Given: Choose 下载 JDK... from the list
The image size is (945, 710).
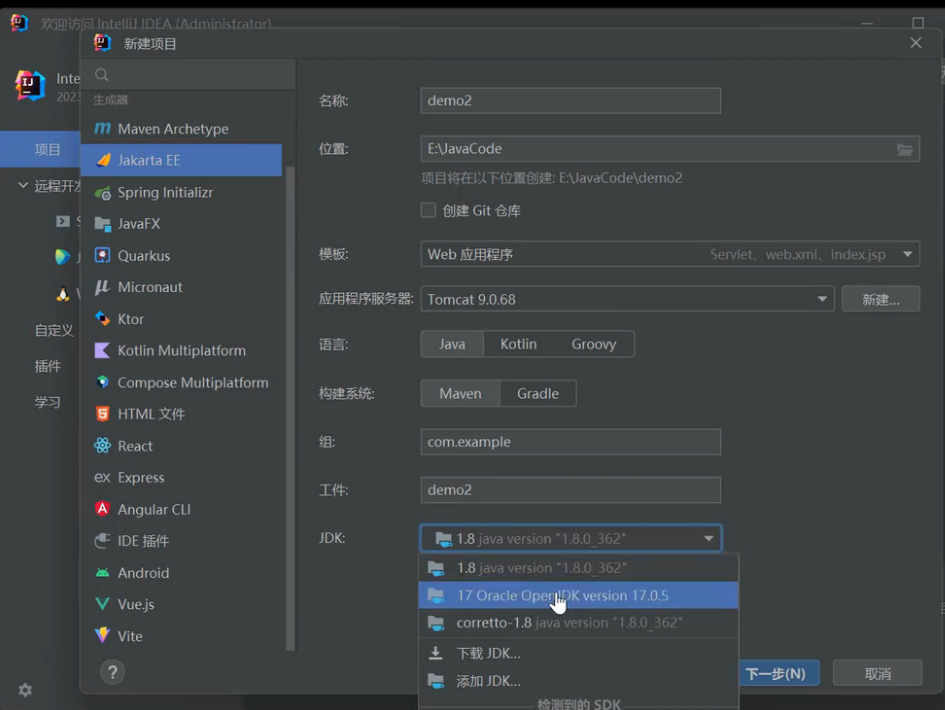Looking at the screenshot, I should [579, 653].
